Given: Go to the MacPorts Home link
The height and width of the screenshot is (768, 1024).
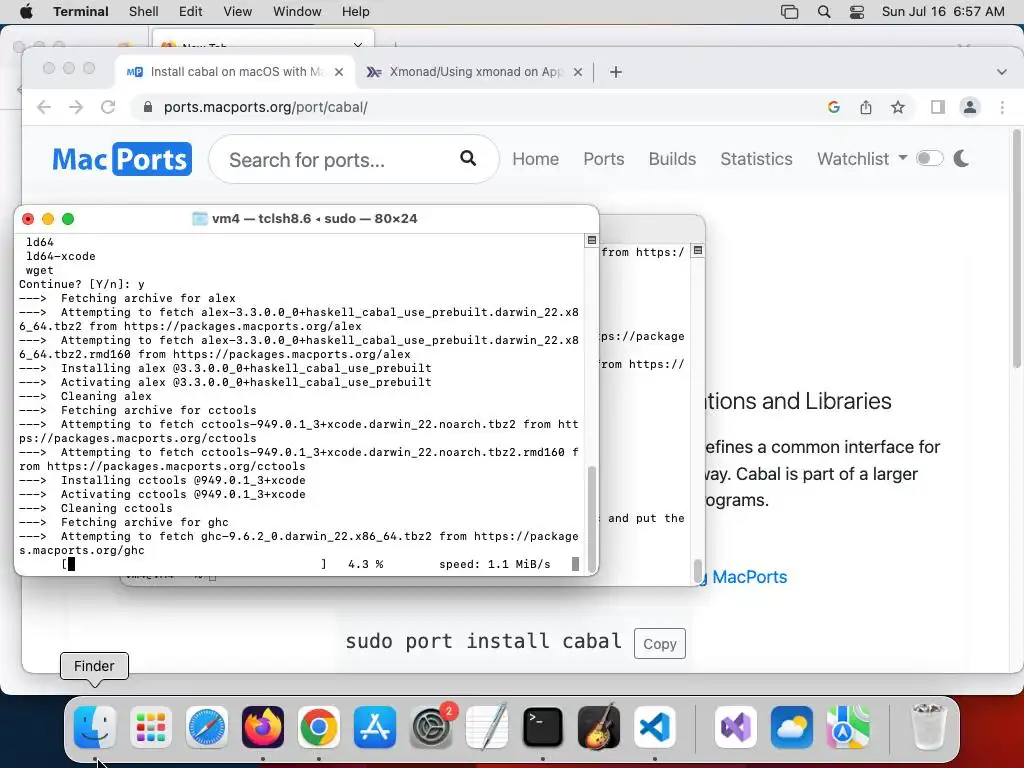Looking at the screenshot, I should [x=536, y=159].
